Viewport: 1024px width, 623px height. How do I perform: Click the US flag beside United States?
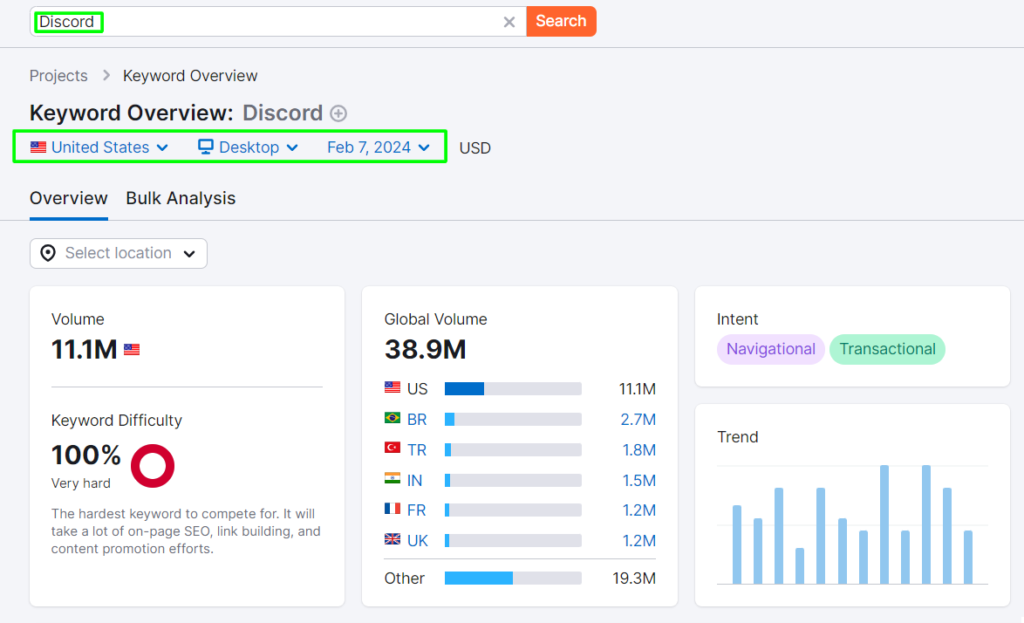coord(39,147)
